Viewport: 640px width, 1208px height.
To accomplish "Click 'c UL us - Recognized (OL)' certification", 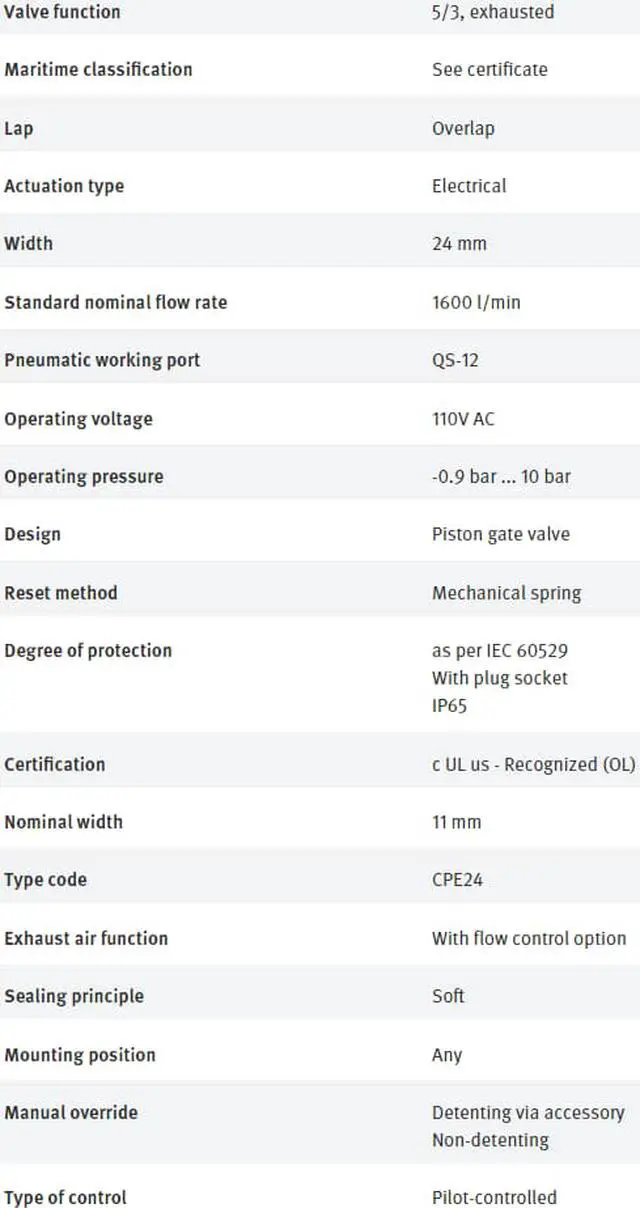I will click(533, 764).
